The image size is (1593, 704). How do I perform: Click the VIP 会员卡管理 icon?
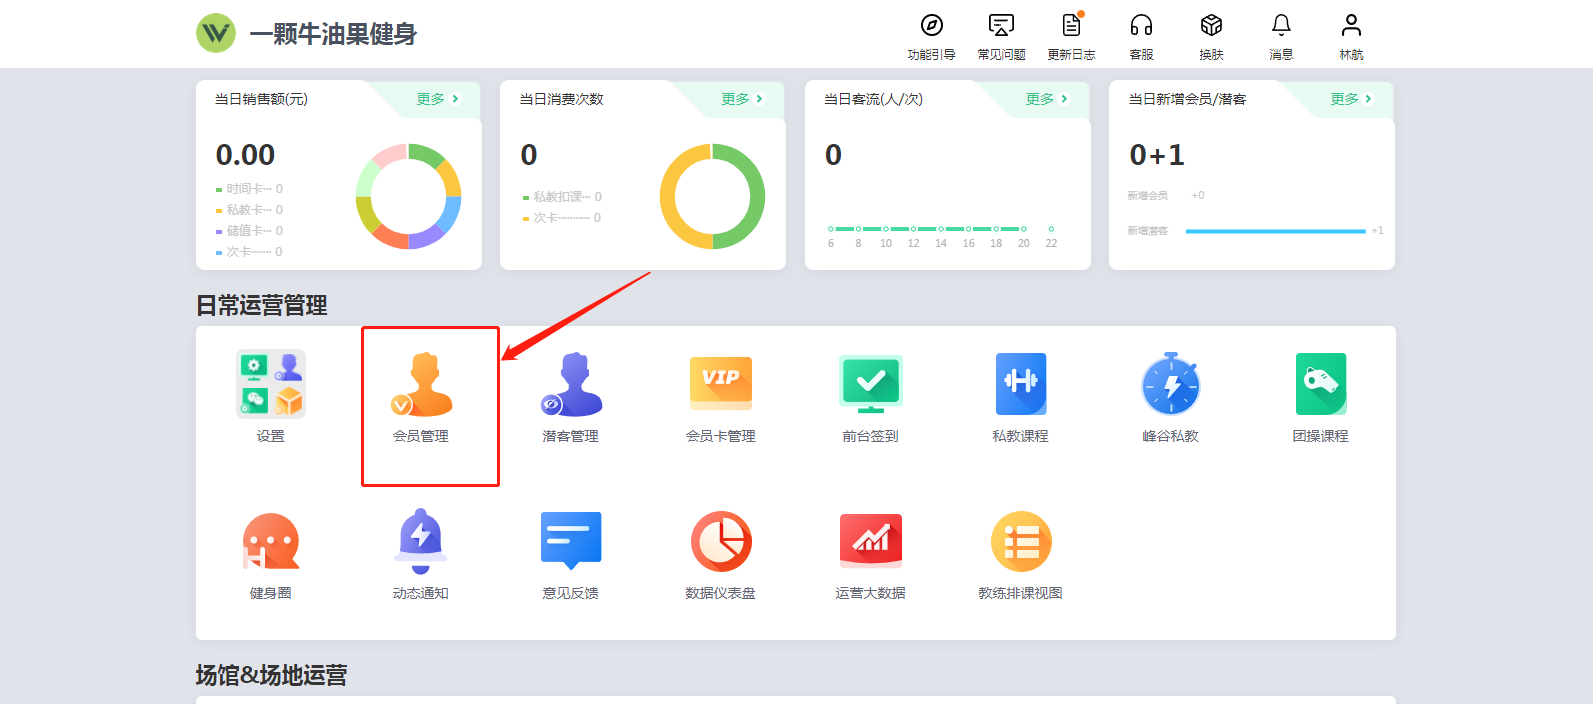pyautogui.click(x=720, y=385)
